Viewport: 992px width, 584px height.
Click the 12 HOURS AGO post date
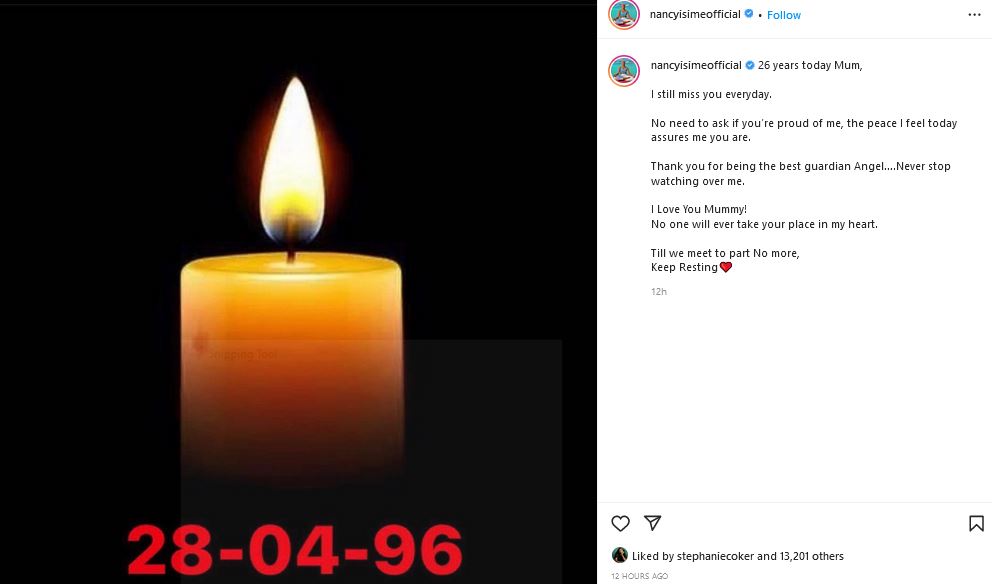pyautogui.click(x=639, y=576)
